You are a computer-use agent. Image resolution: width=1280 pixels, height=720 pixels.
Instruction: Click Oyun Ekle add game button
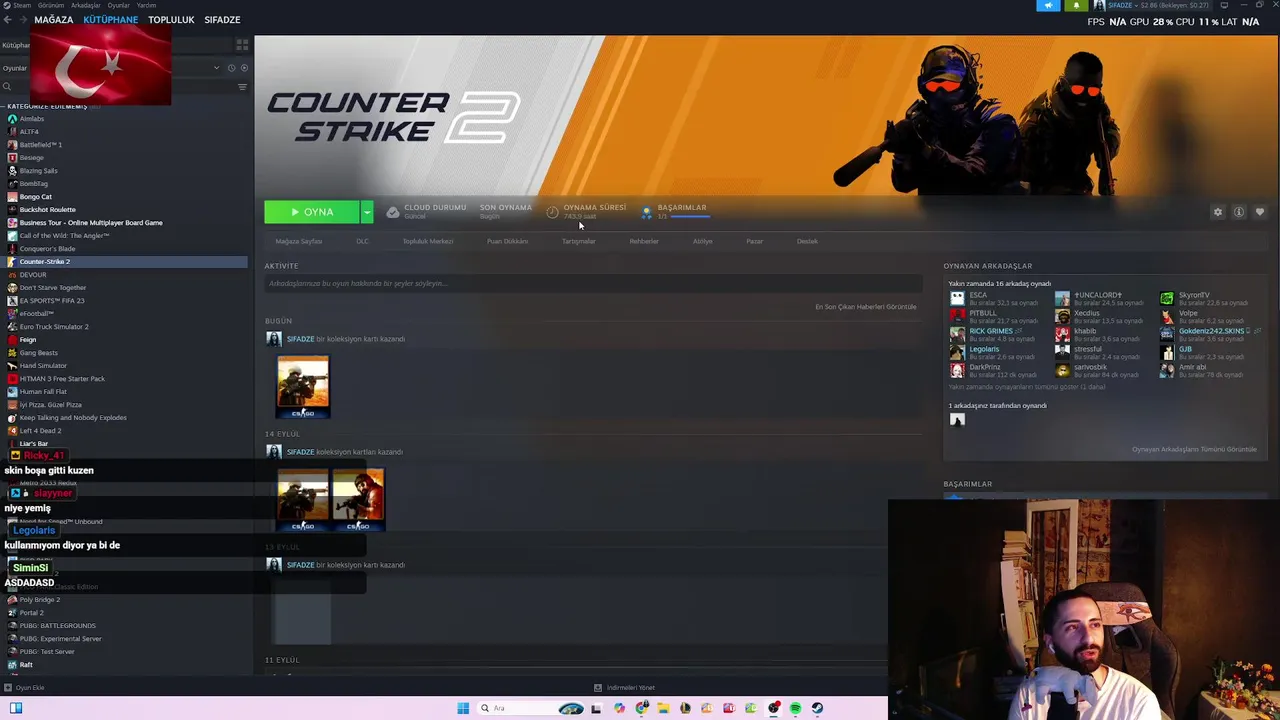pyautogui.click(x=24, y=688)
